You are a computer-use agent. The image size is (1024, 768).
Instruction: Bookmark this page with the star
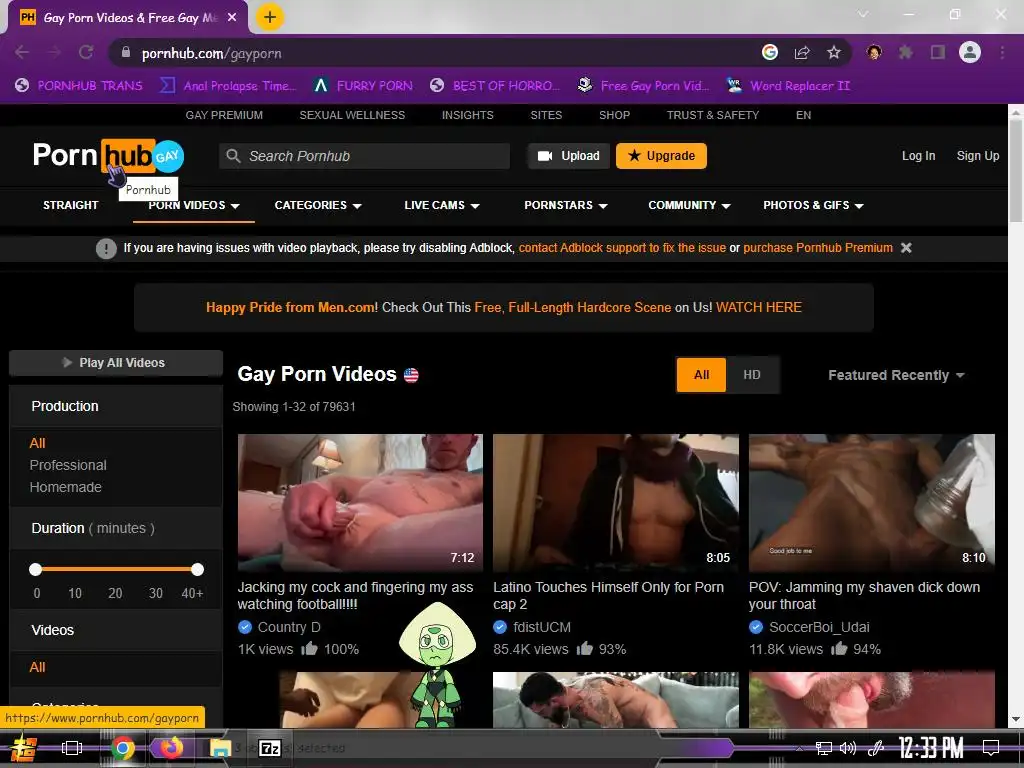pos(834,52)
